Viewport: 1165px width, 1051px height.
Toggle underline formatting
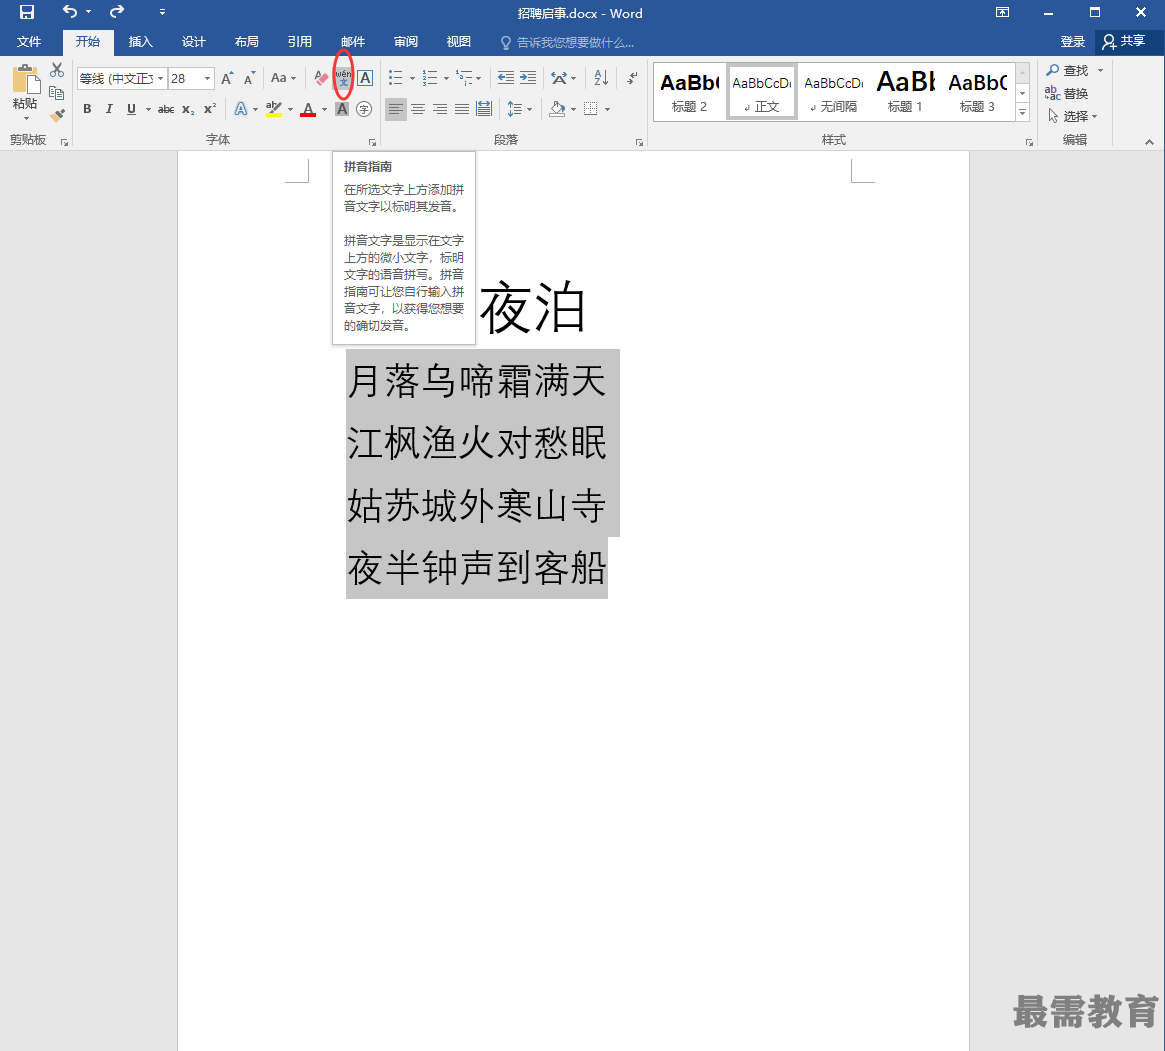[x=132, y=109]
